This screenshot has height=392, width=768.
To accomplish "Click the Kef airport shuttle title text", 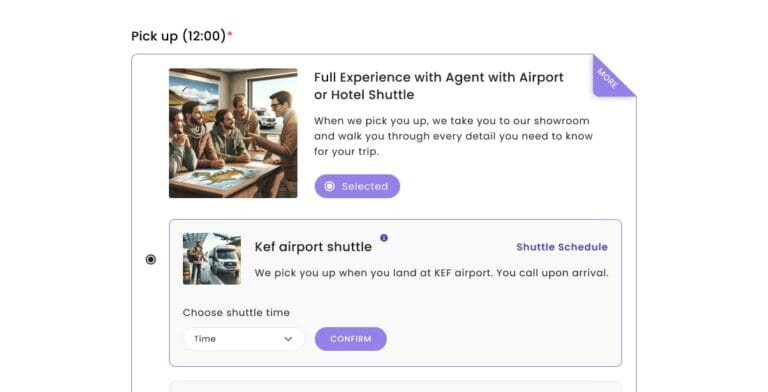I will click(313, 247).
